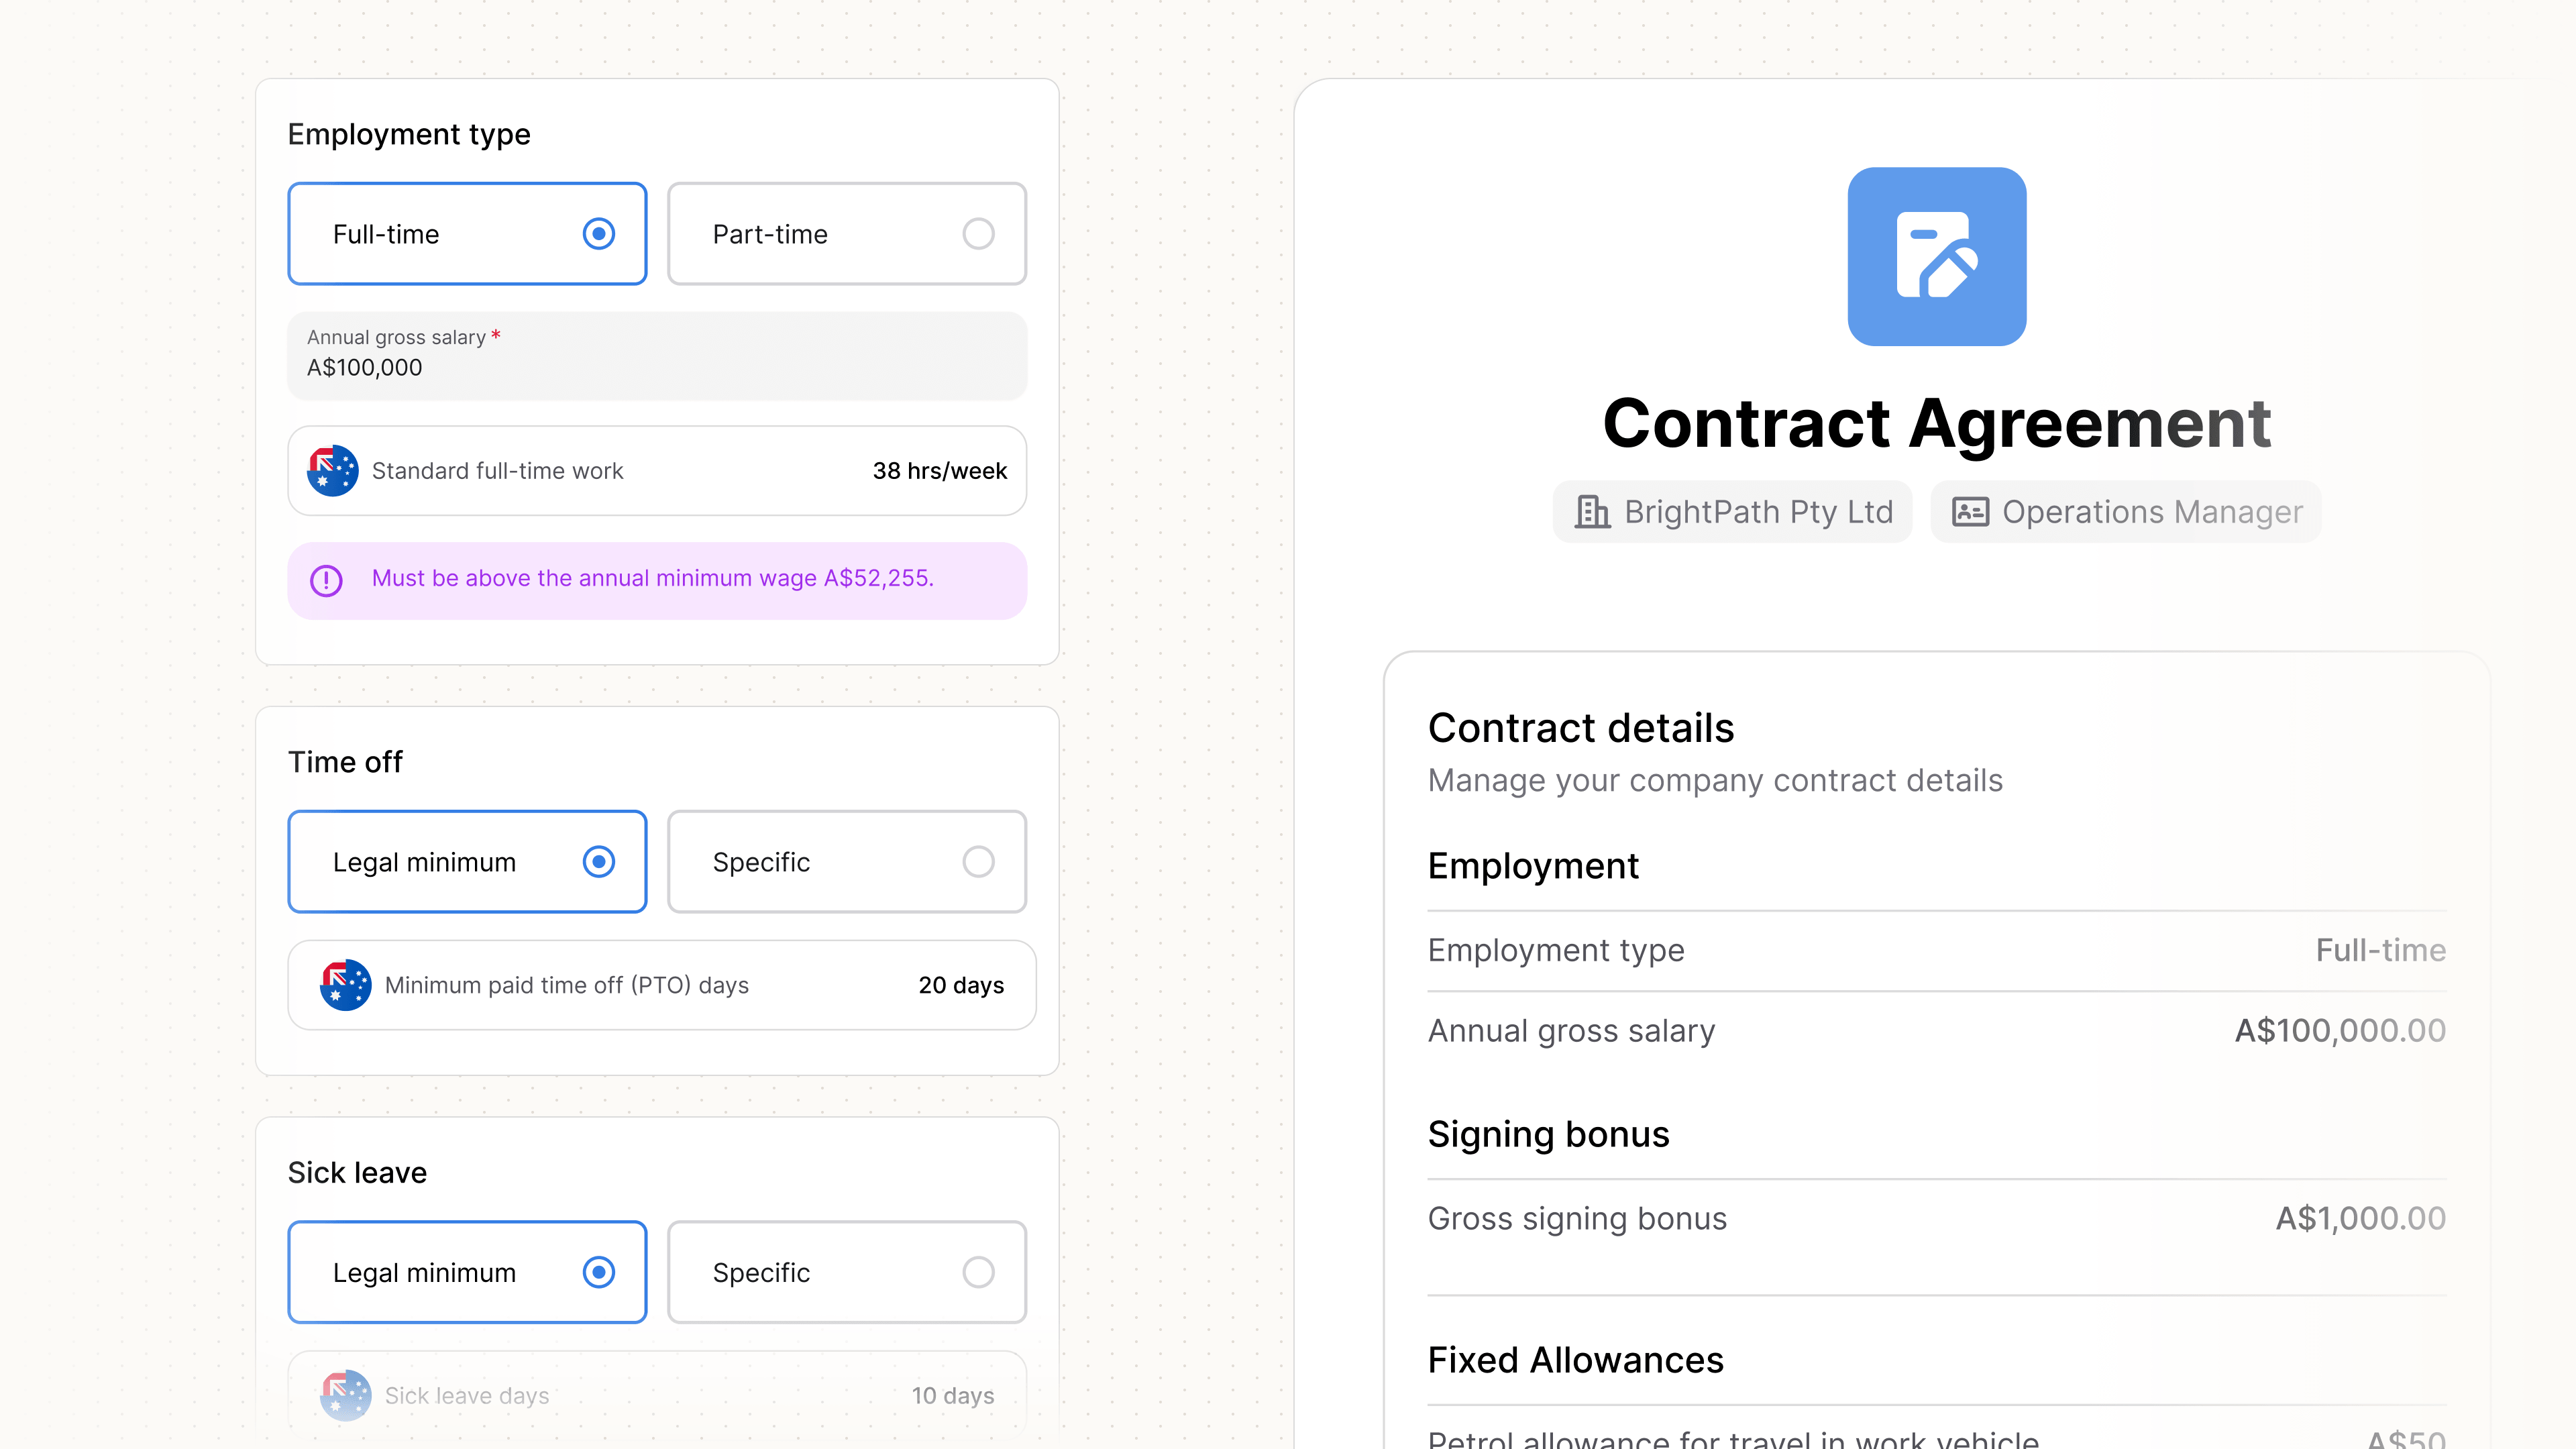Click Australian flag icon in Minimum PTO days row
This screenshot has height=1449, width=2576.
click(346, 985)
